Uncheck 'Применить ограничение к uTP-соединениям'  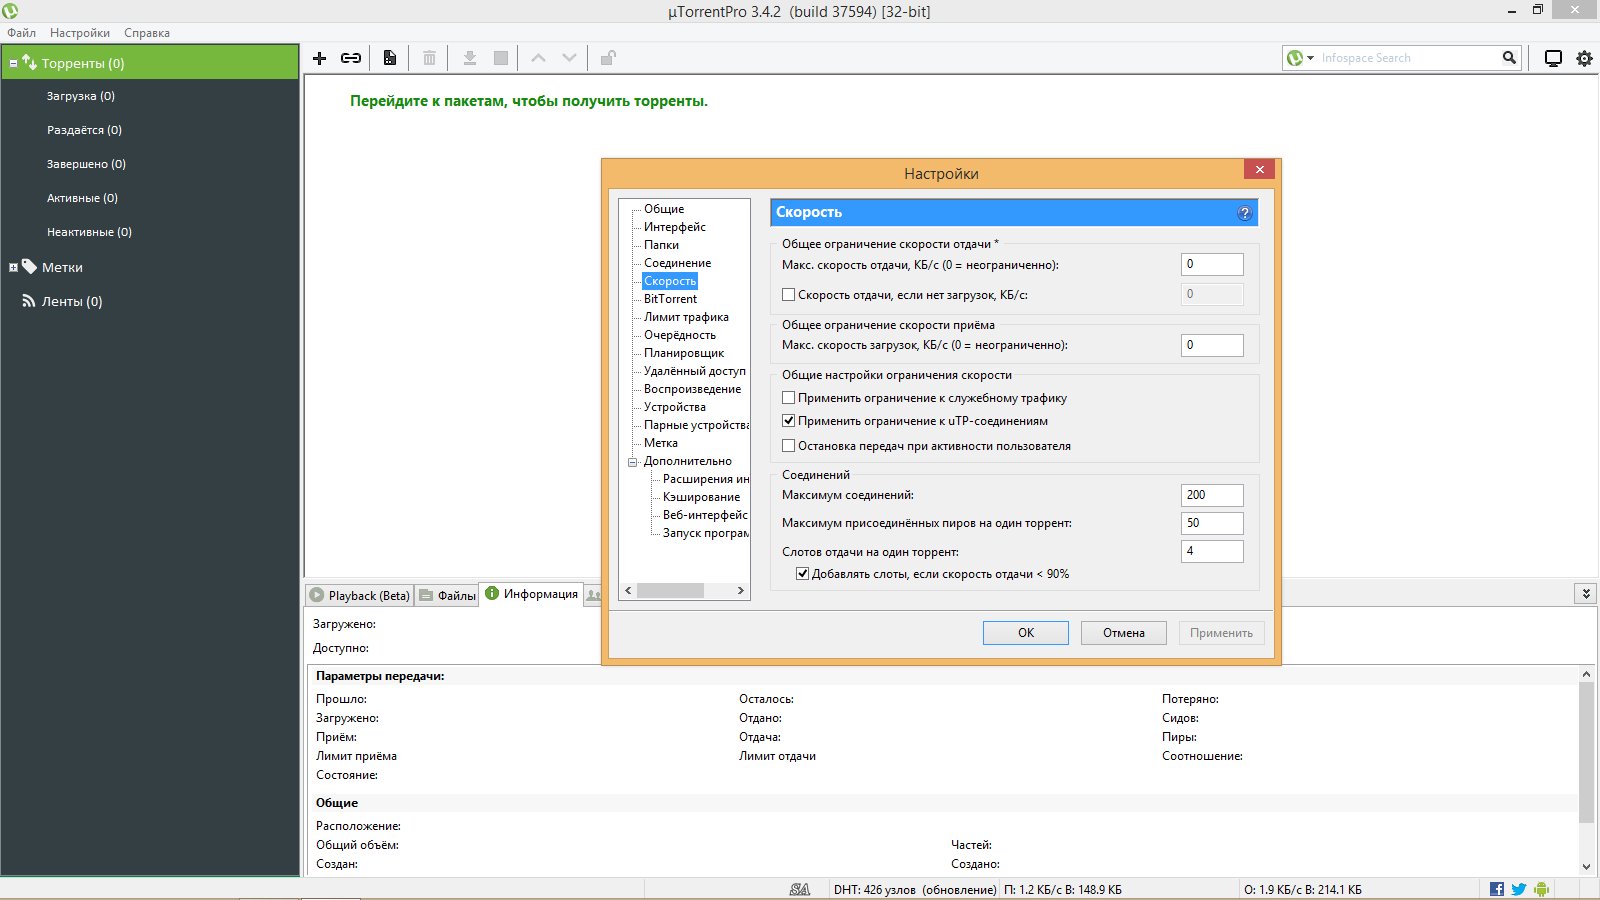(x=788, y=421)
